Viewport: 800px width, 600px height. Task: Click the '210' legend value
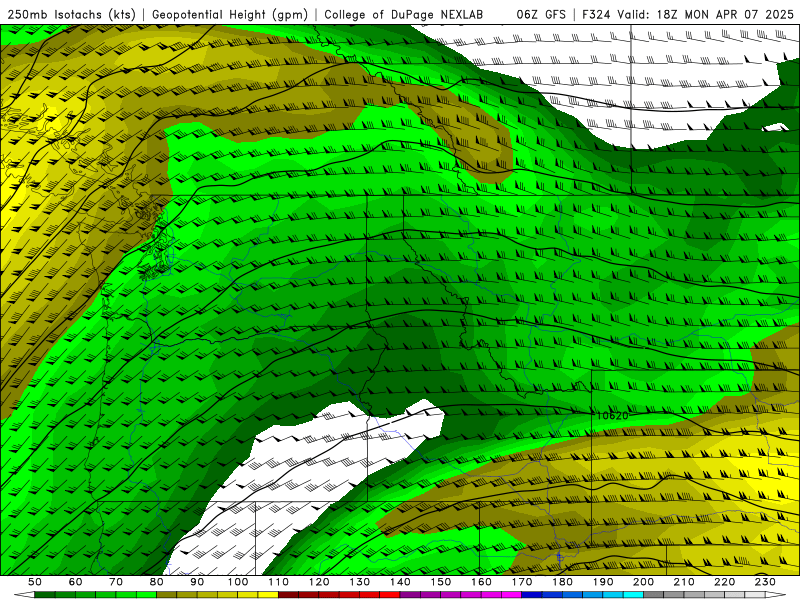point(684,582)
